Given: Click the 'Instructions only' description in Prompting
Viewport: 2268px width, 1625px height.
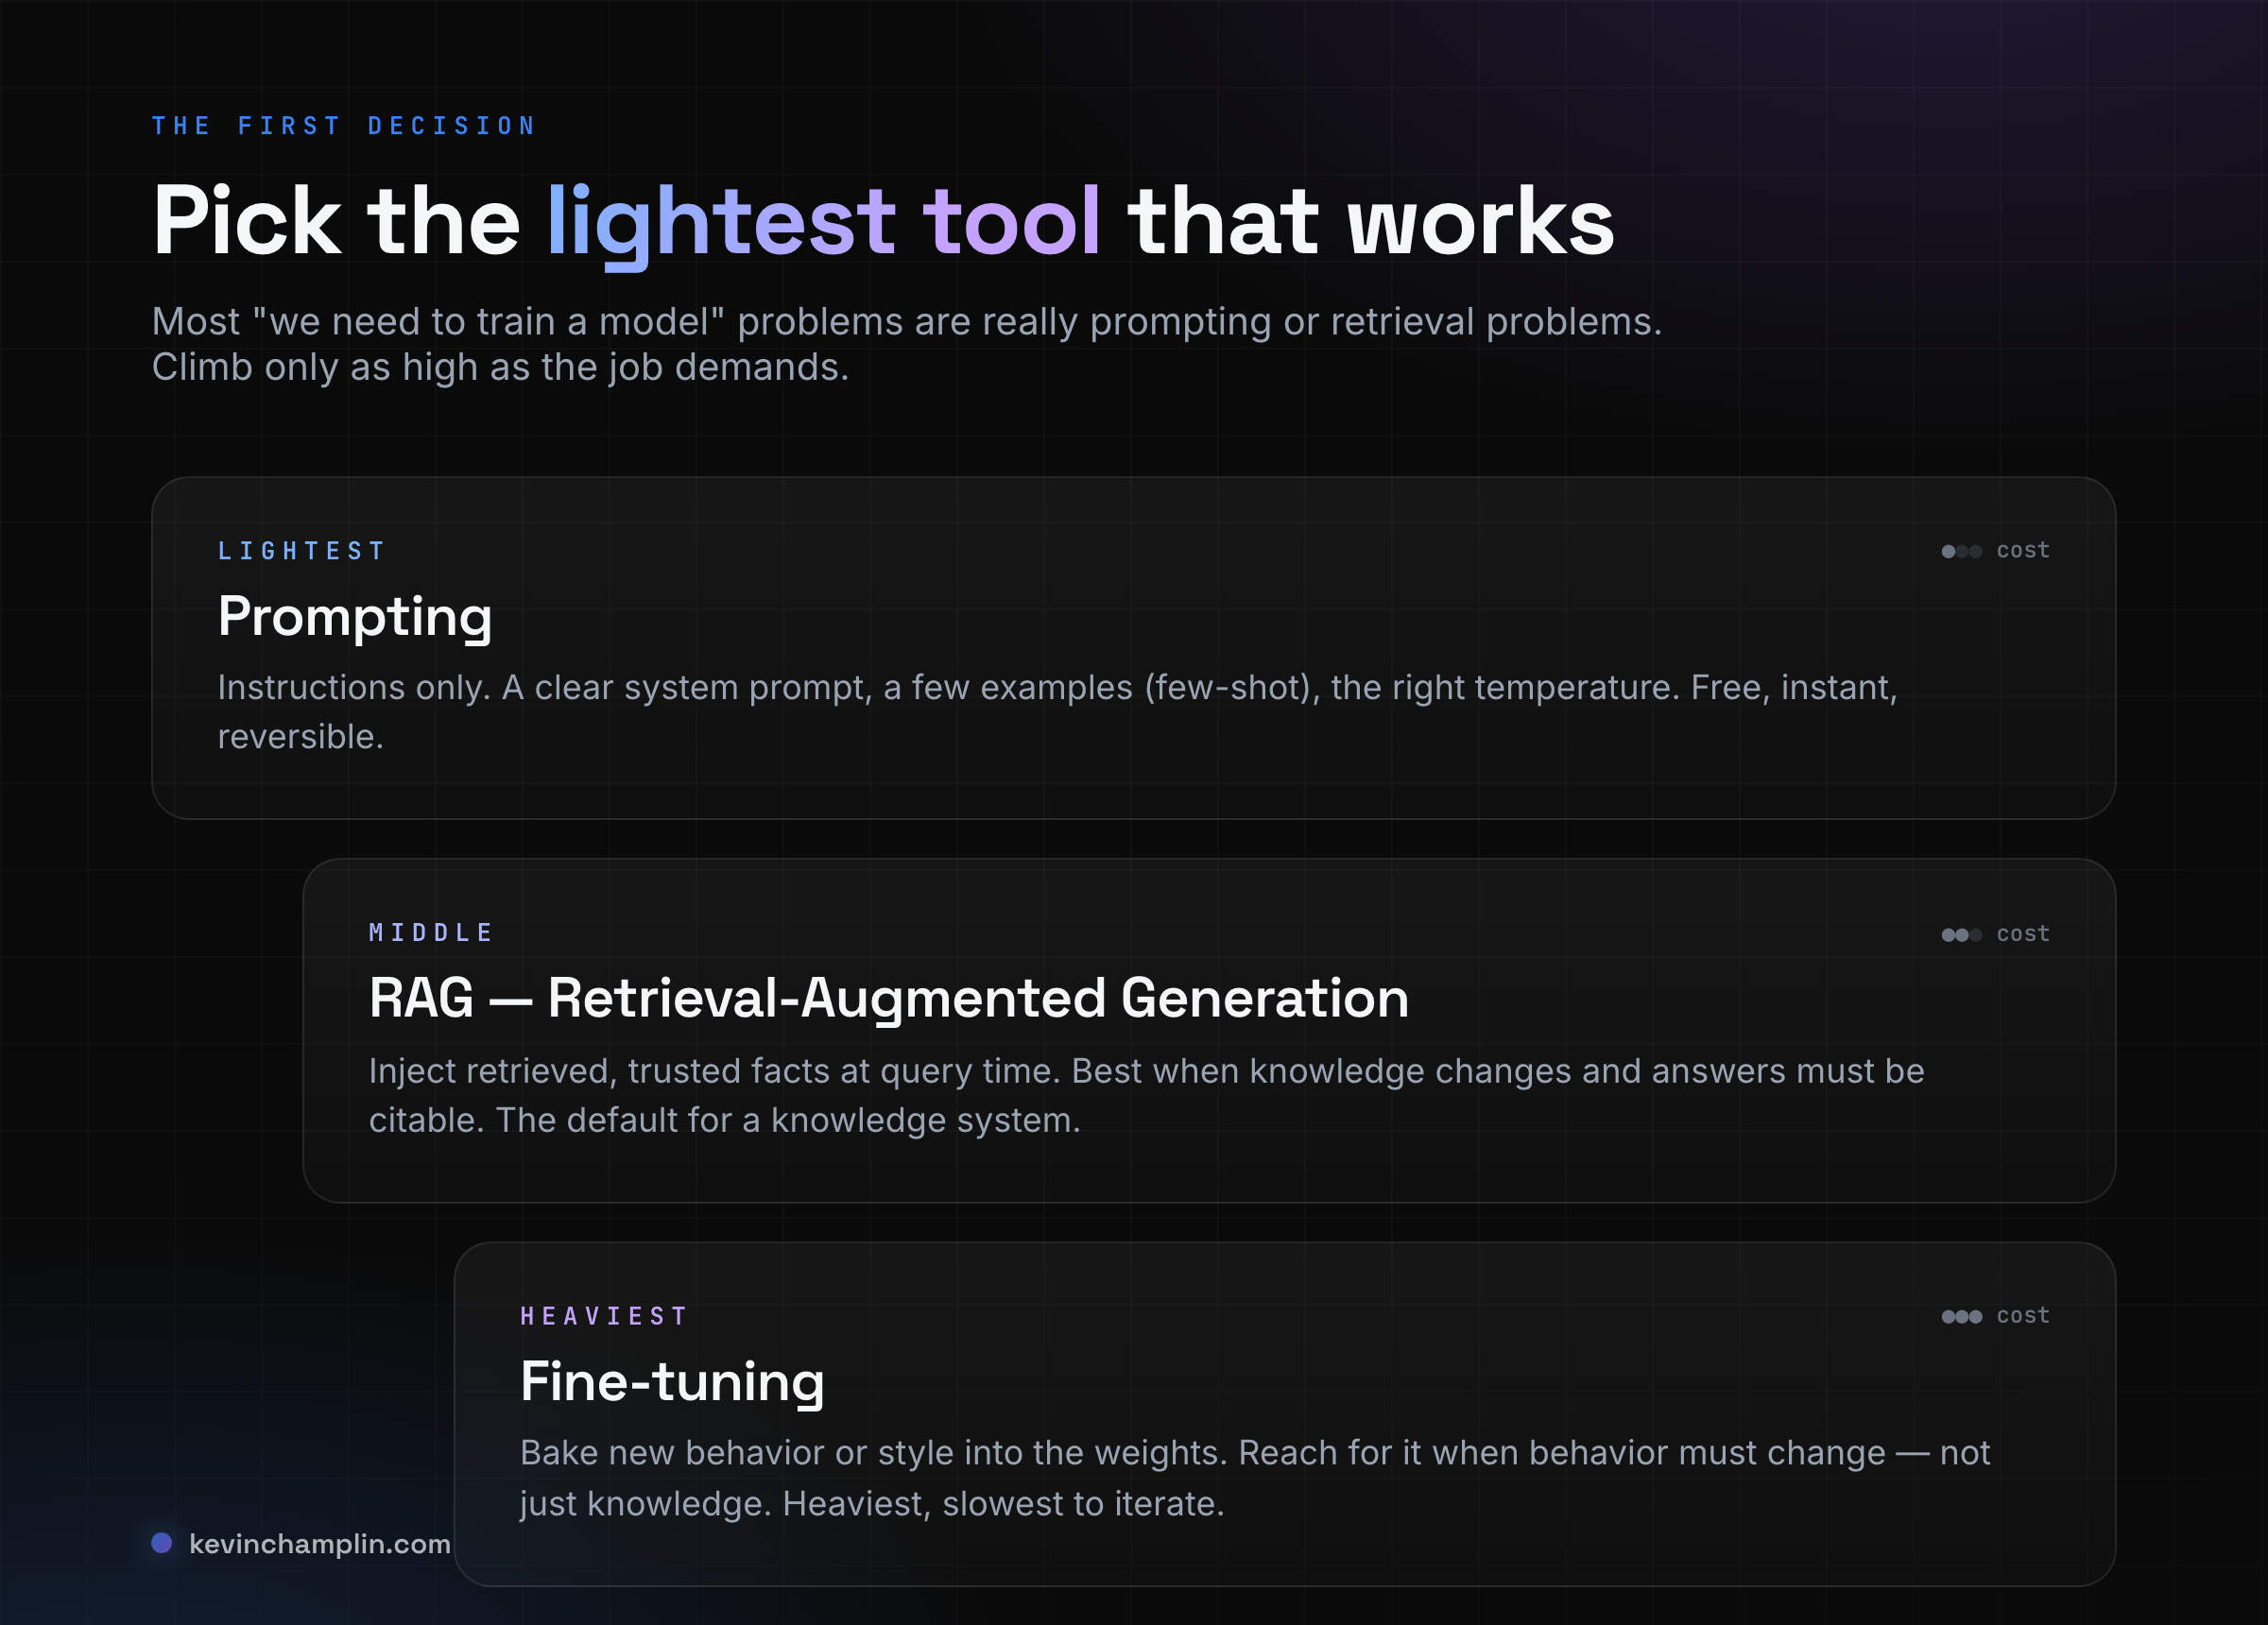Looking at the screenshot, I should click(x=1057, y=712).
